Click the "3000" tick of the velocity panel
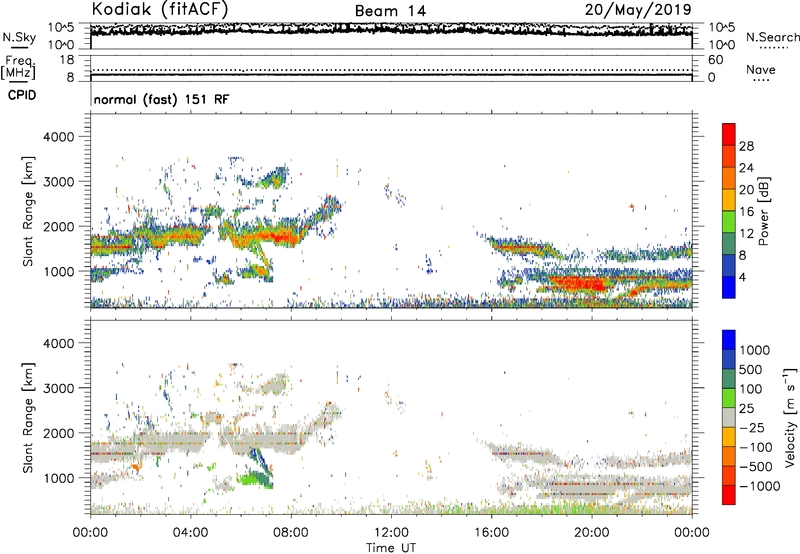This screenshot has height=554, width=800. (58, 388)
